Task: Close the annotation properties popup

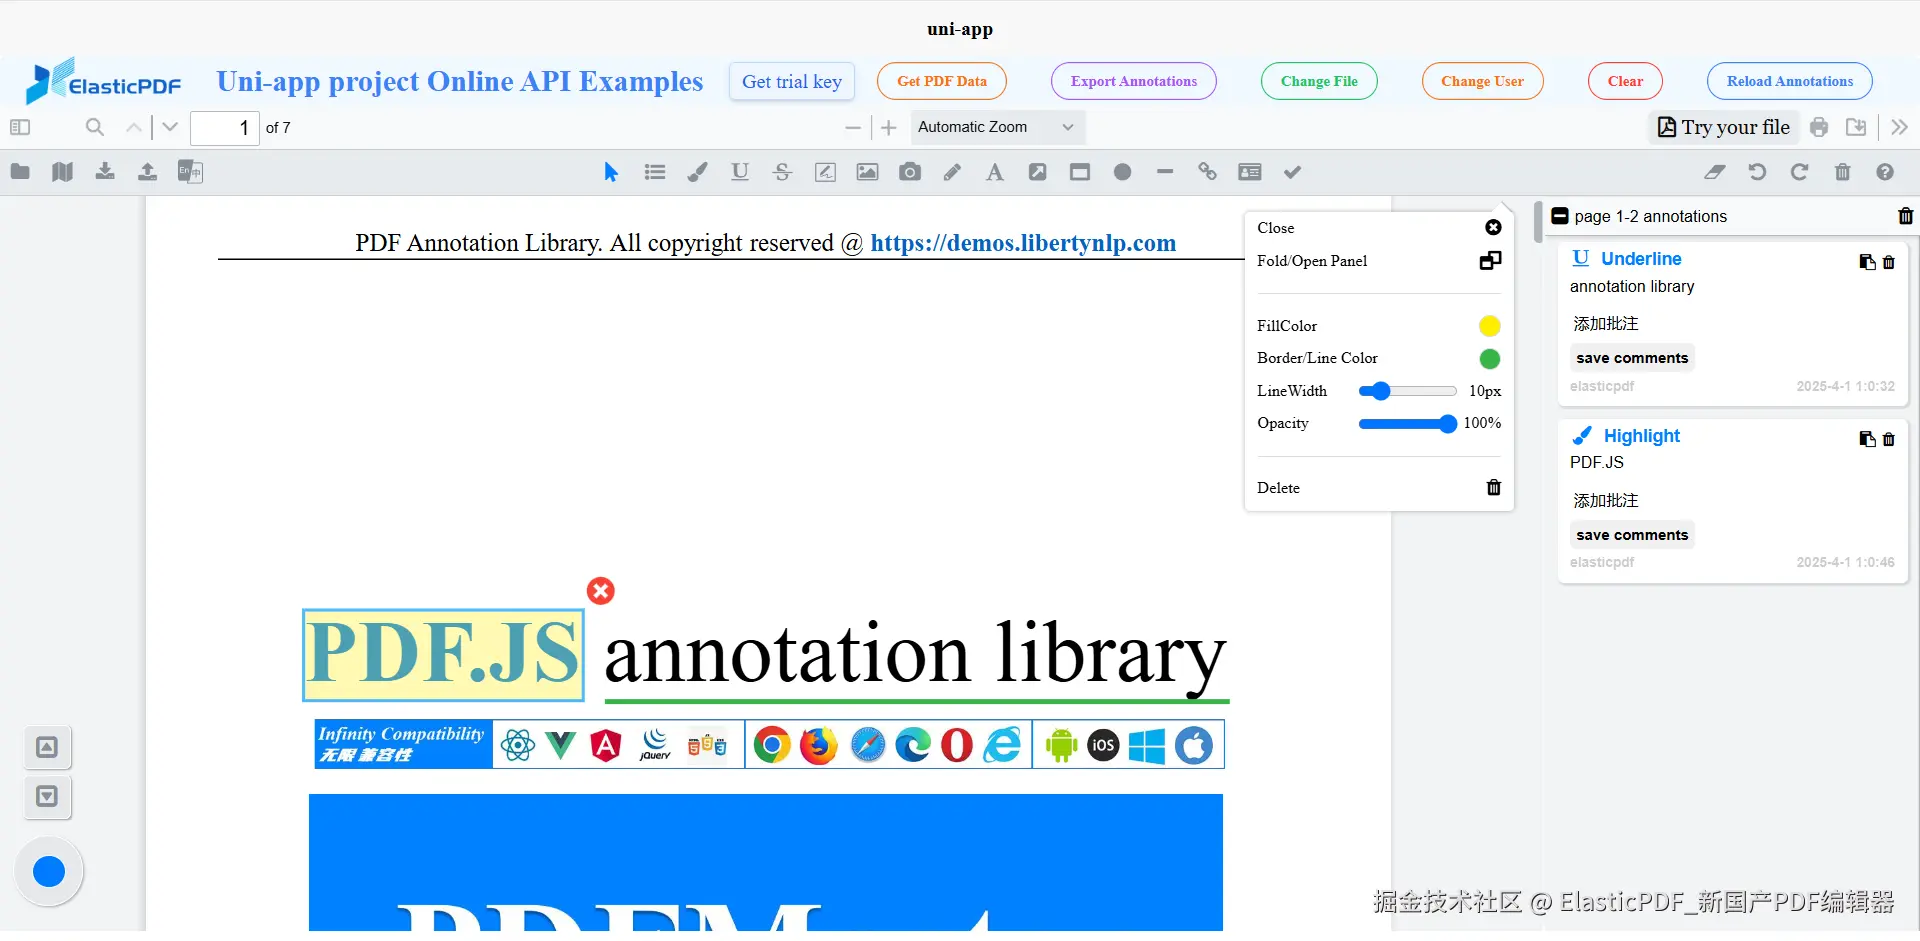Action: coord(1493,228)
